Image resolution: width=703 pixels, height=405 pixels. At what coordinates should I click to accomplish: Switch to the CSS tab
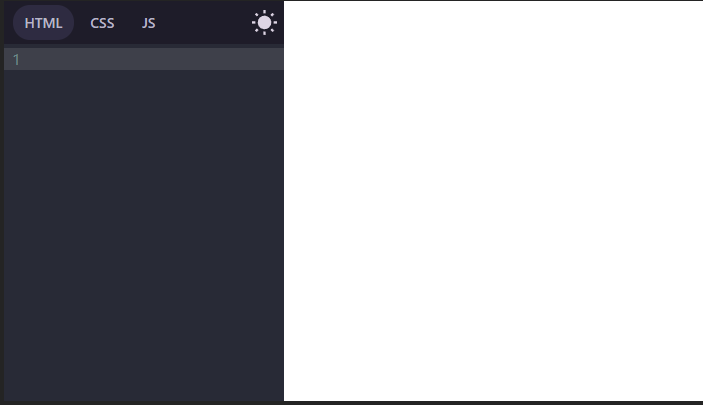click(x=102, y=23)
